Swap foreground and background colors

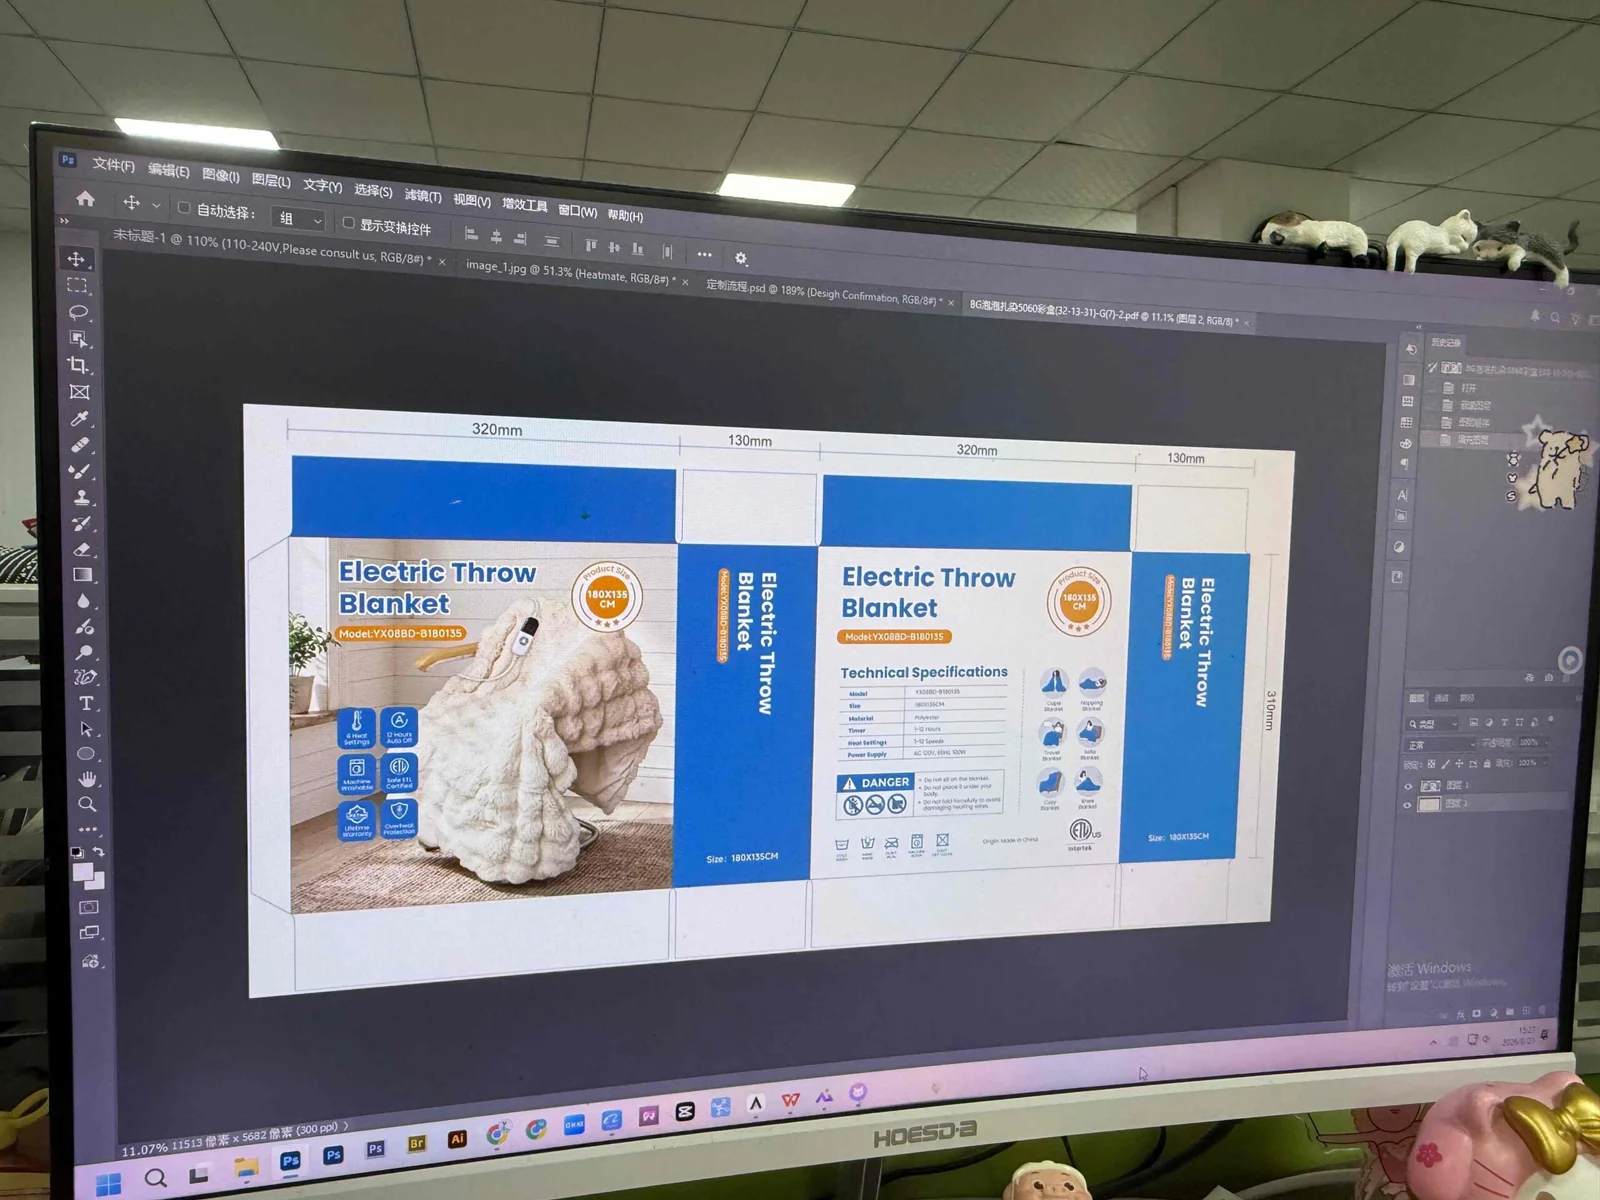(x=99, y=852)
